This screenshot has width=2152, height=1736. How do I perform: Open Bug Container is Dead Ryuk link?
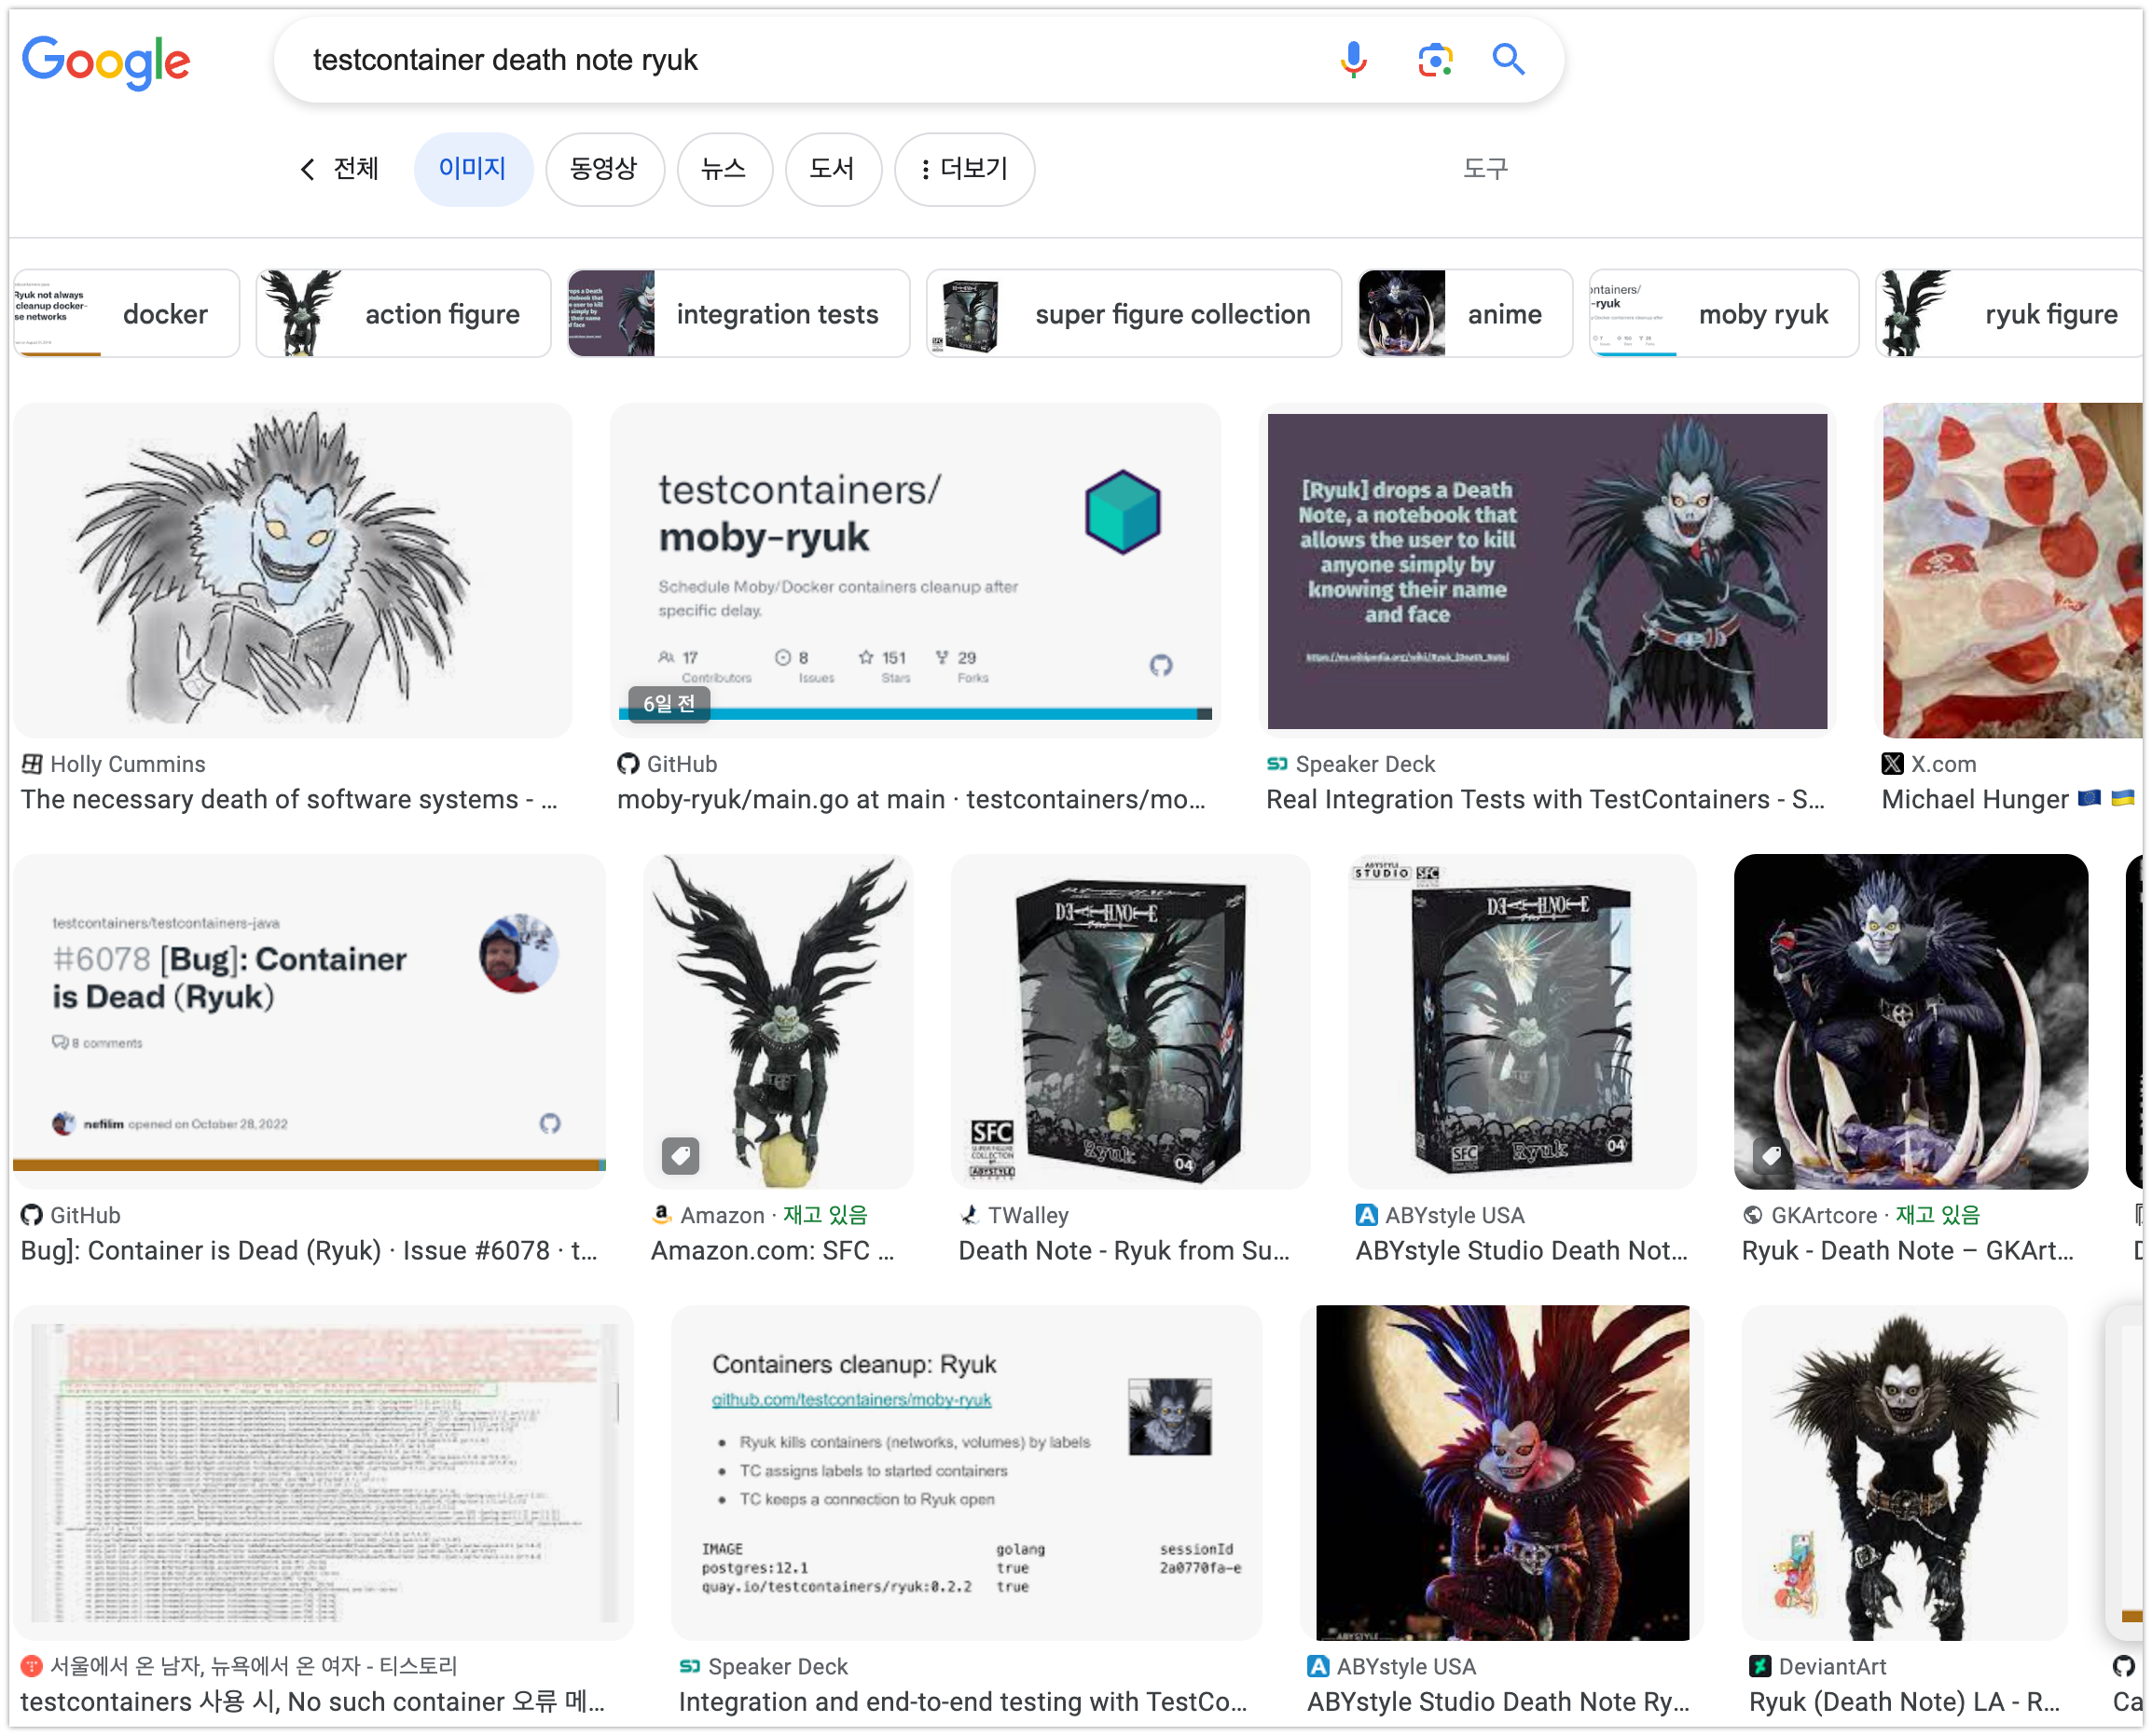tap(309, 1250)
